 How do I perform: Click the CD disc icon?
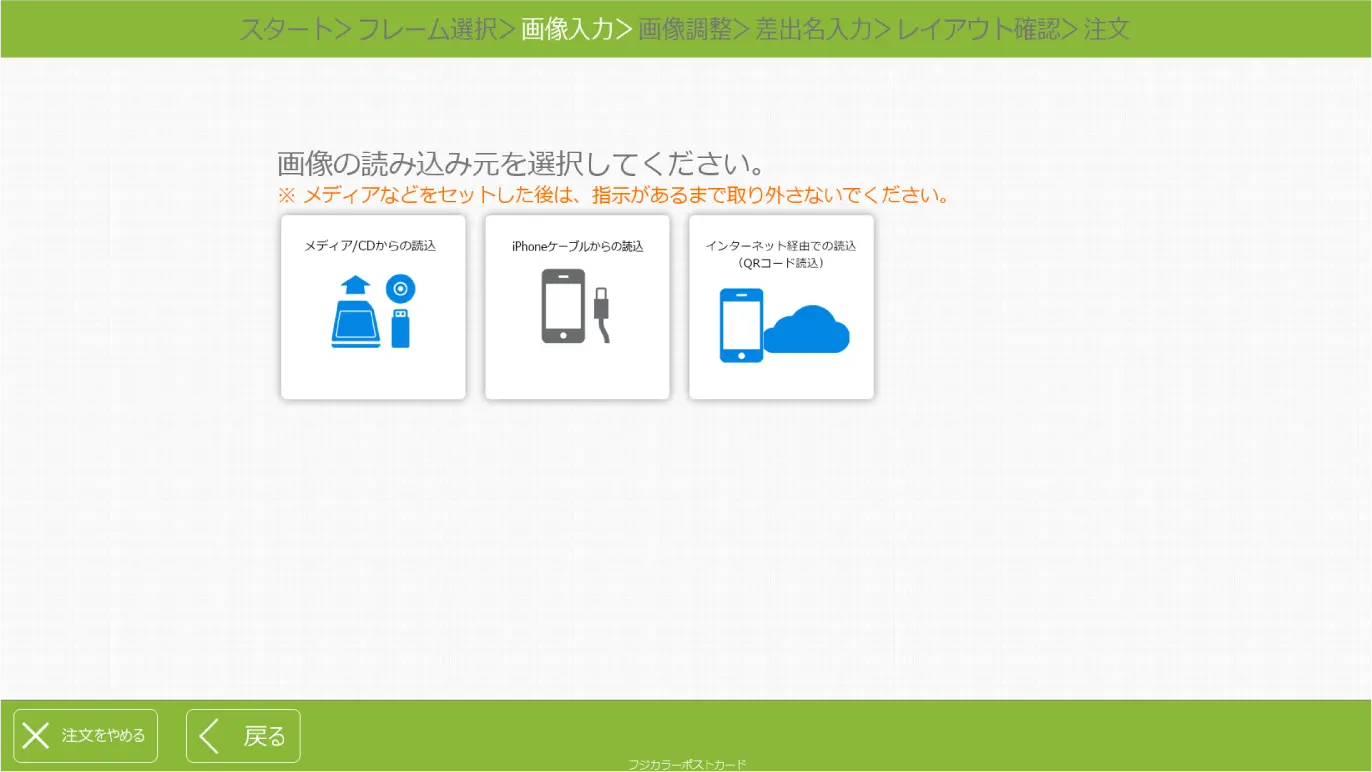399,288
